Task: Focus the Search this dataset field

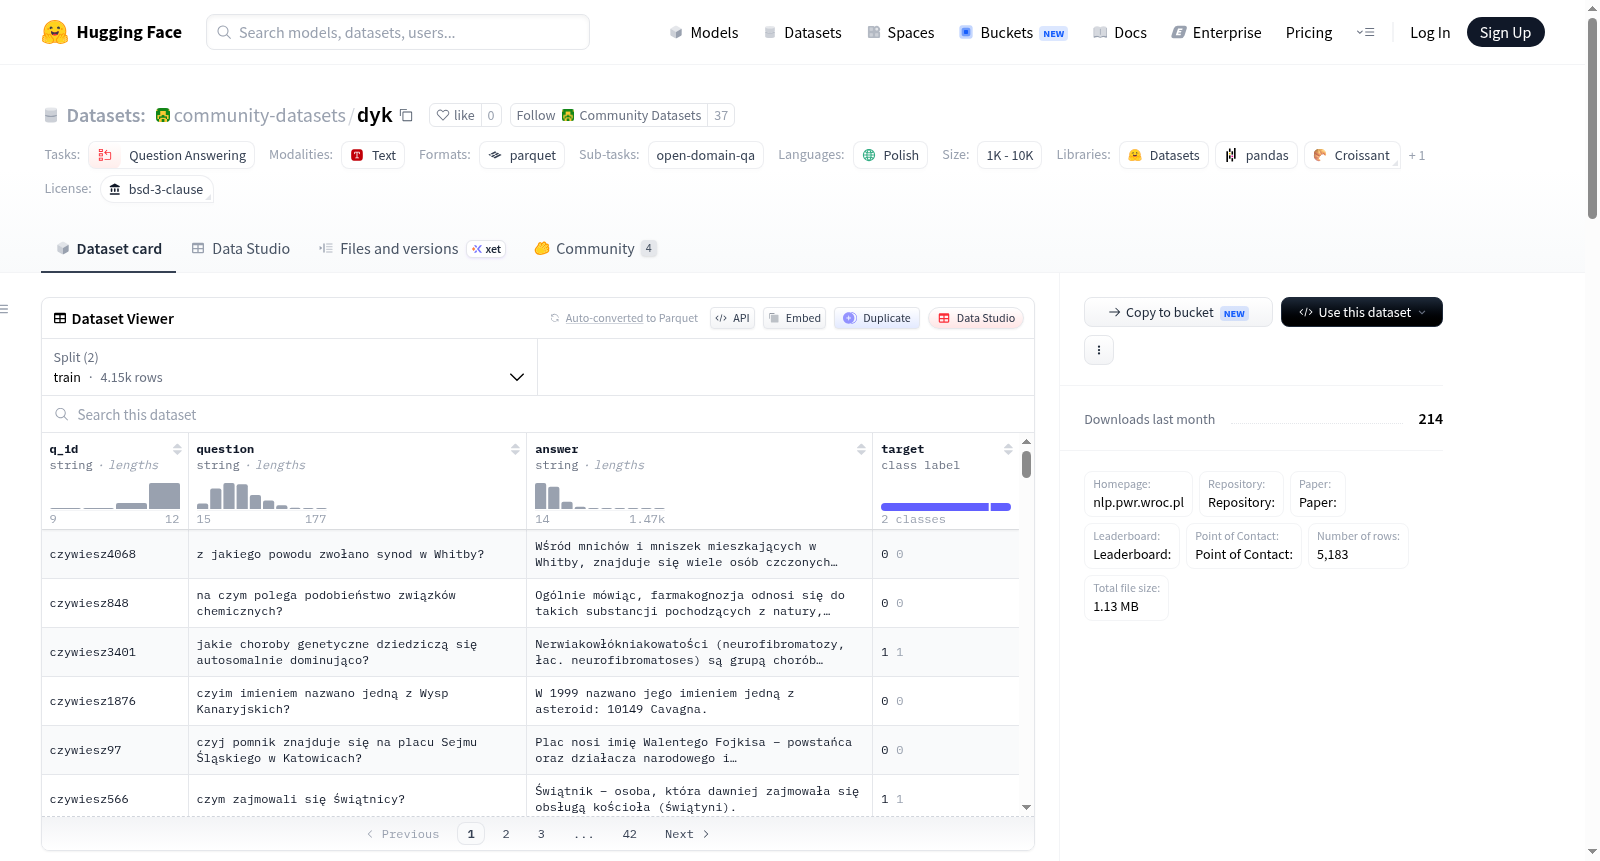Action: (538, 415)
